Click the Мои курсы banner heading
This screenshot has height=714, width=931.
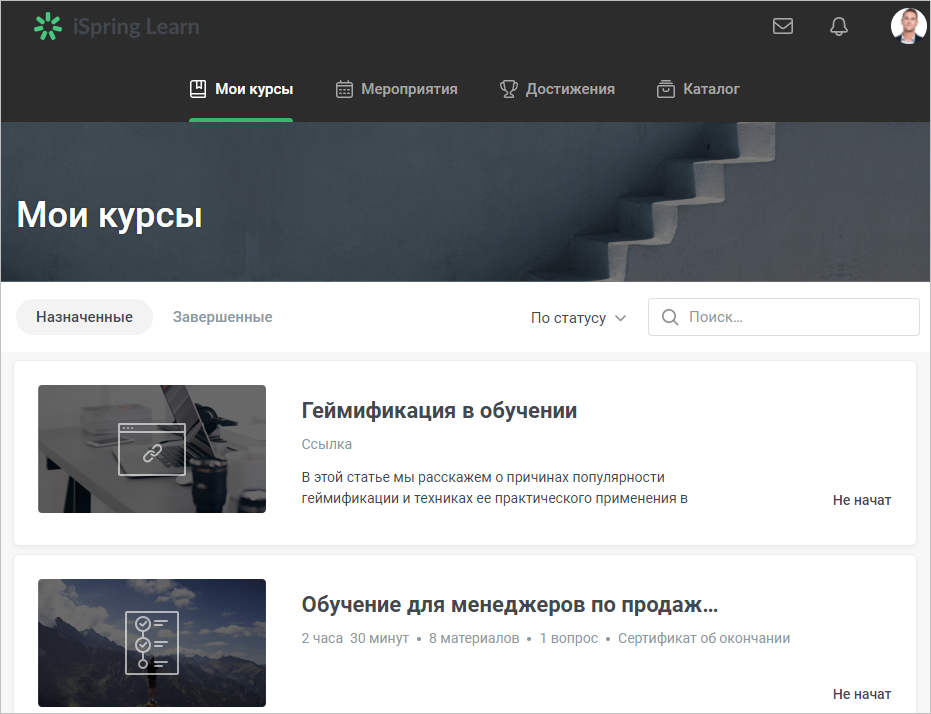pyautogui.click(x=109, y=214)
